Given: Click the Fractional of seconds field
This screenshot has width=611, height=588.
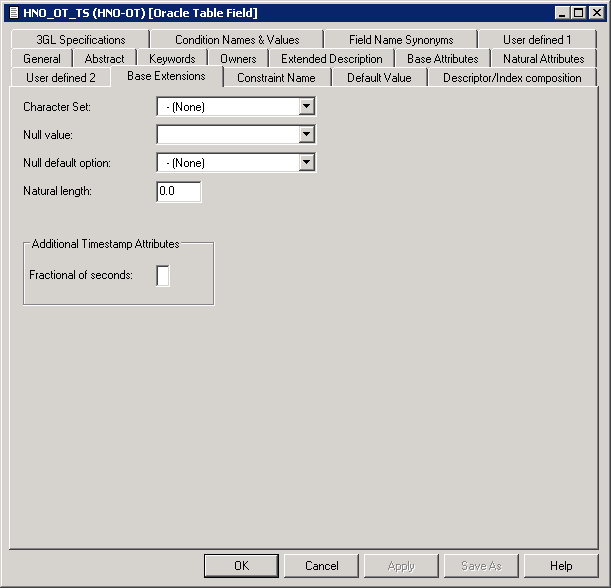Looking at the screenshot, I should click(x=163, y=275).
